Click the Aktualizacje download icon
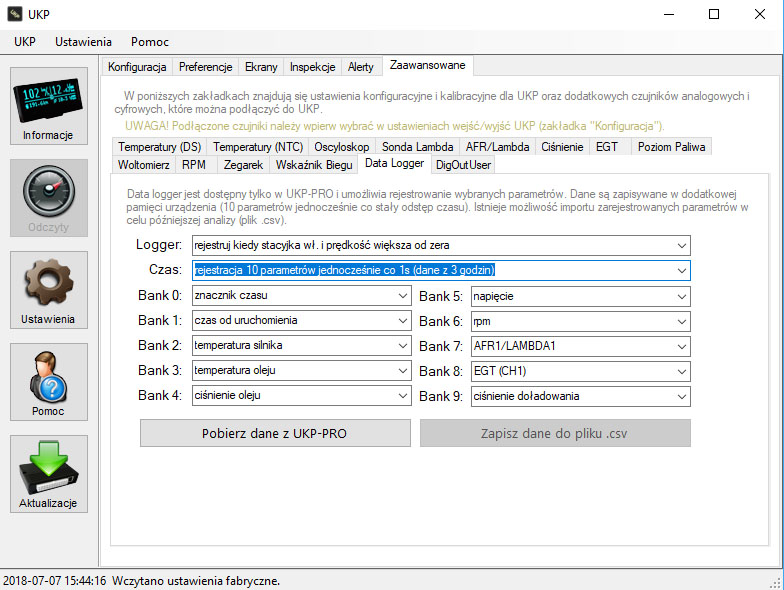 (49, 474)
